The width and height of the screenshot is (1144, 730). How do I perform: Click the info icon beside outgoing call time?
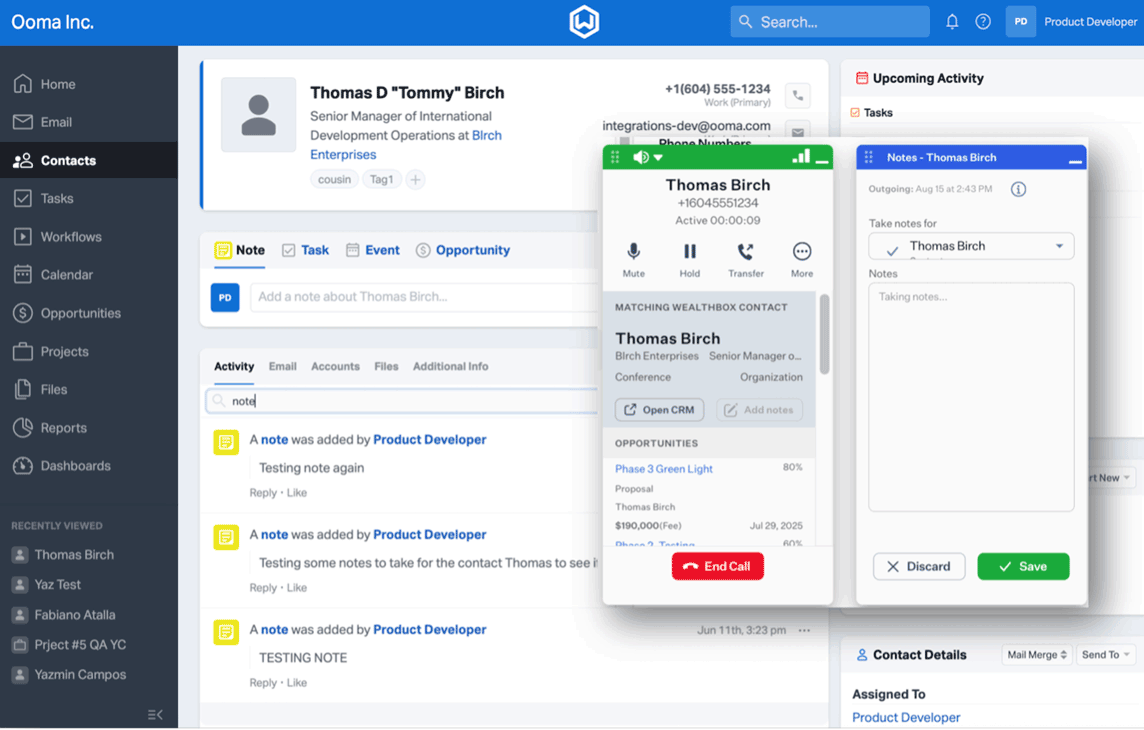tap(1018, 189)
